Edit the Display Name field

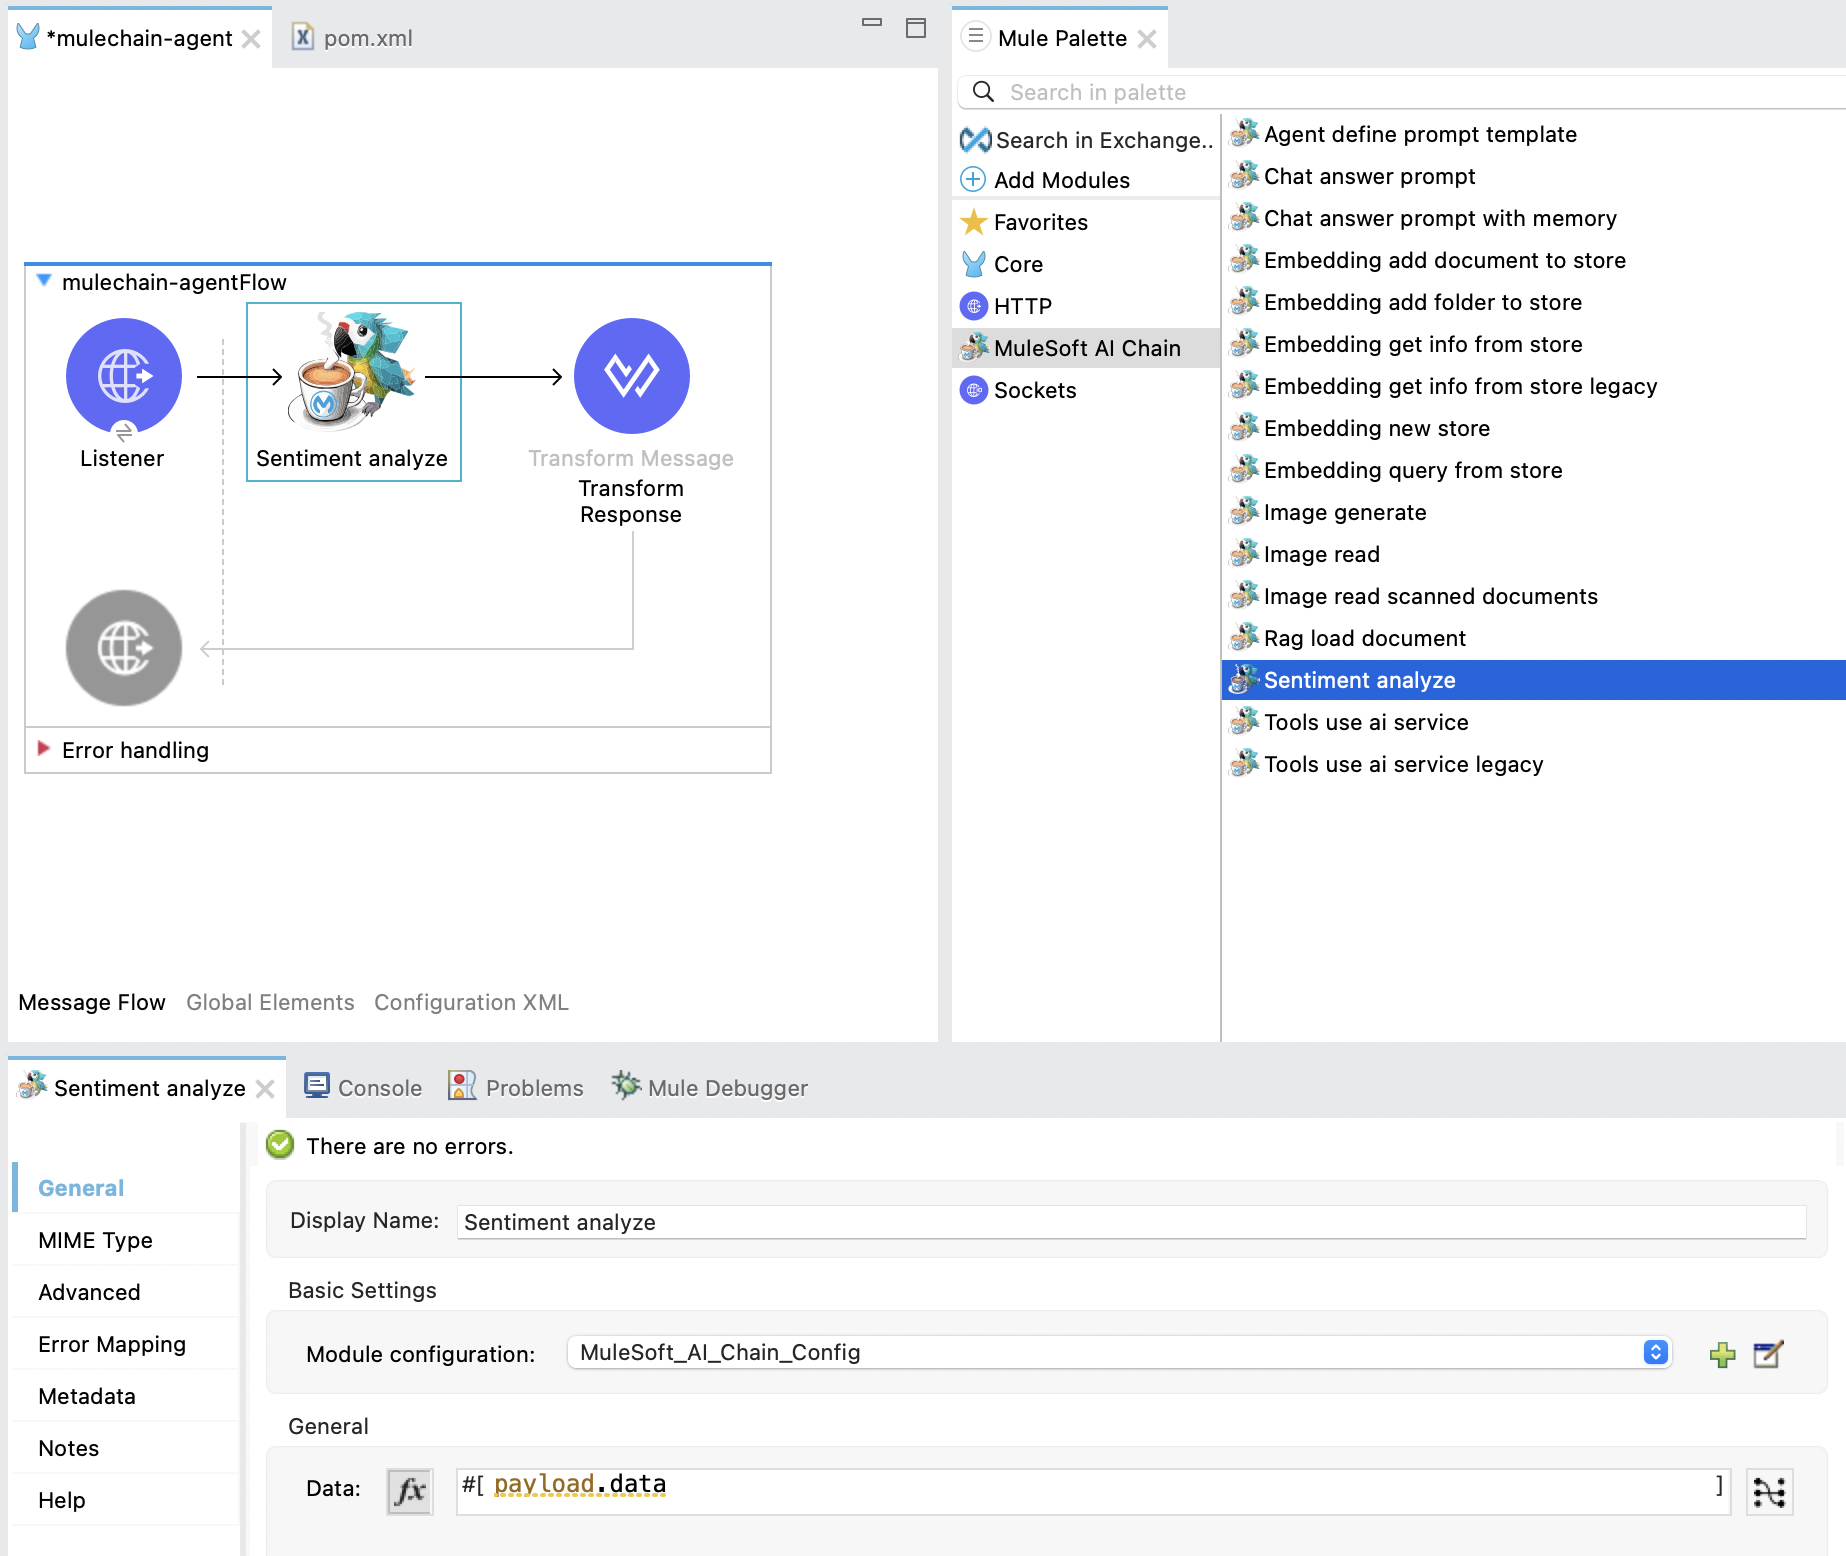click(1132, 1222)
